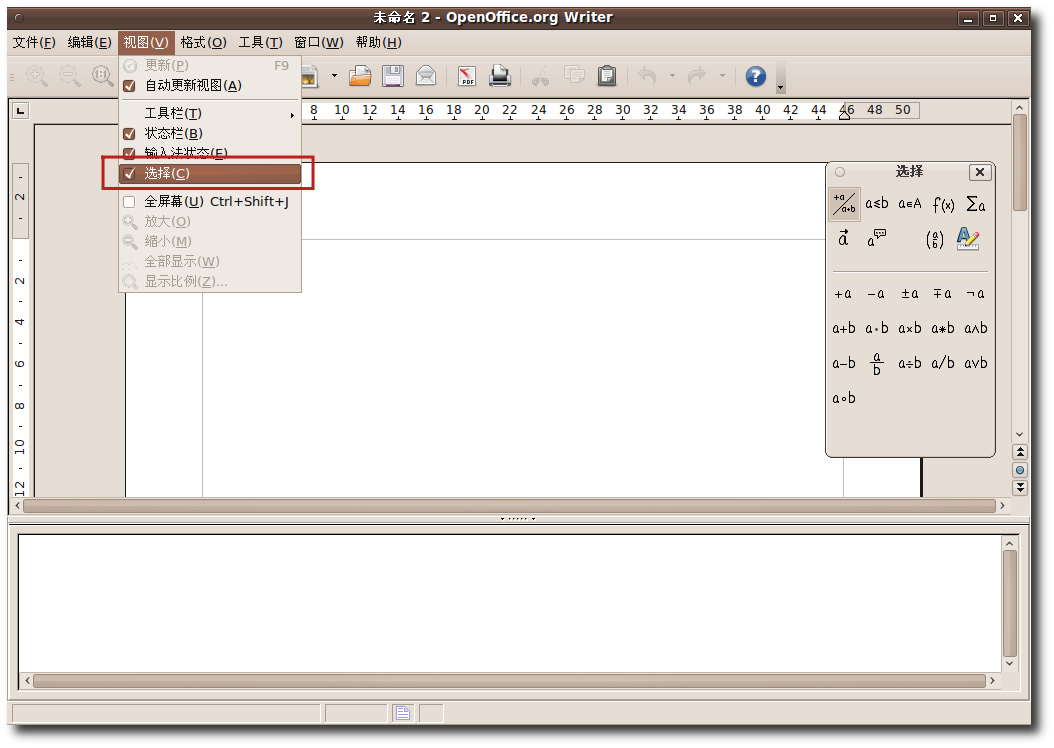
Task: Open OpenOffice Help question mark icon
Action: [756, 76]
